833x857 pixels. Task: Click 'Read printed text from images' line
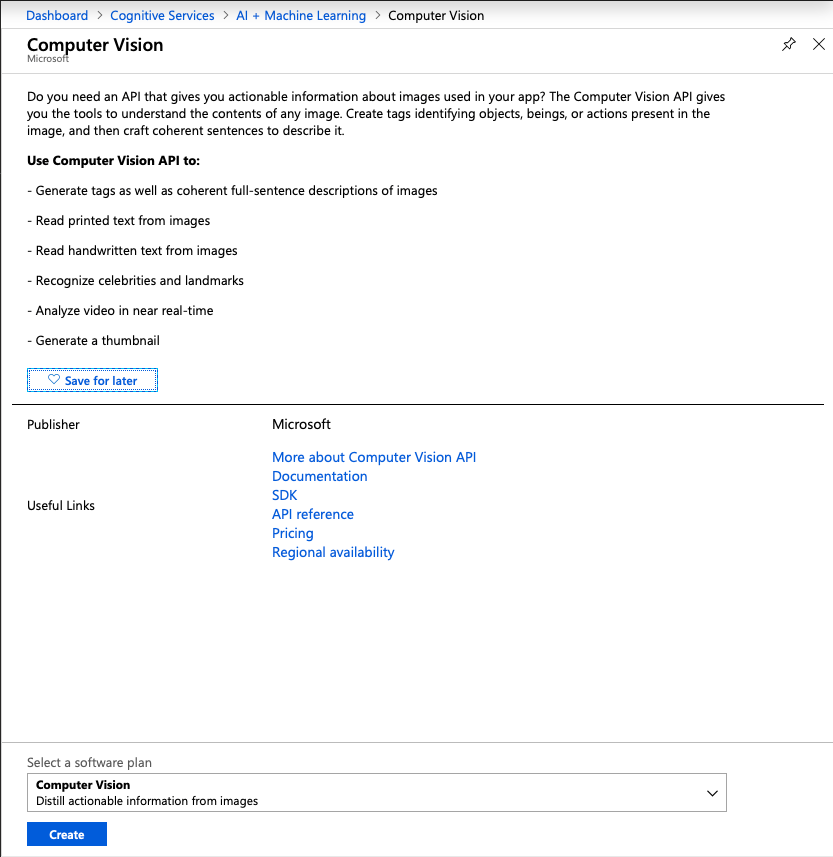point(119,221)
